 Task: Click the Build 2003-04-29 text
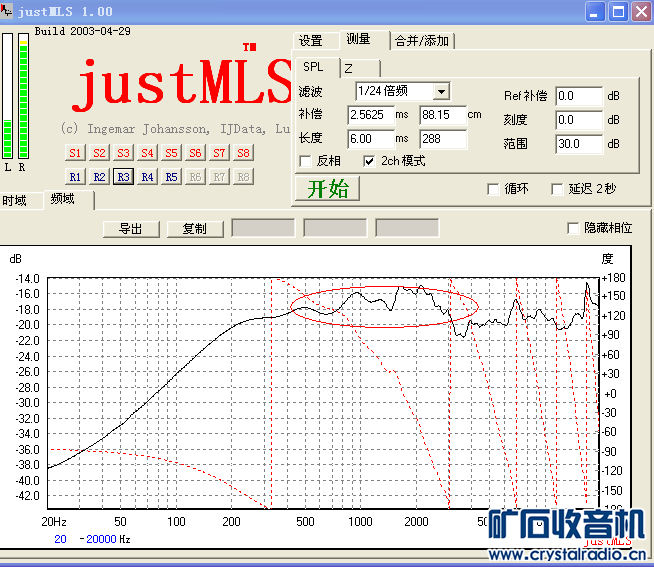click(x=83, y=31)
